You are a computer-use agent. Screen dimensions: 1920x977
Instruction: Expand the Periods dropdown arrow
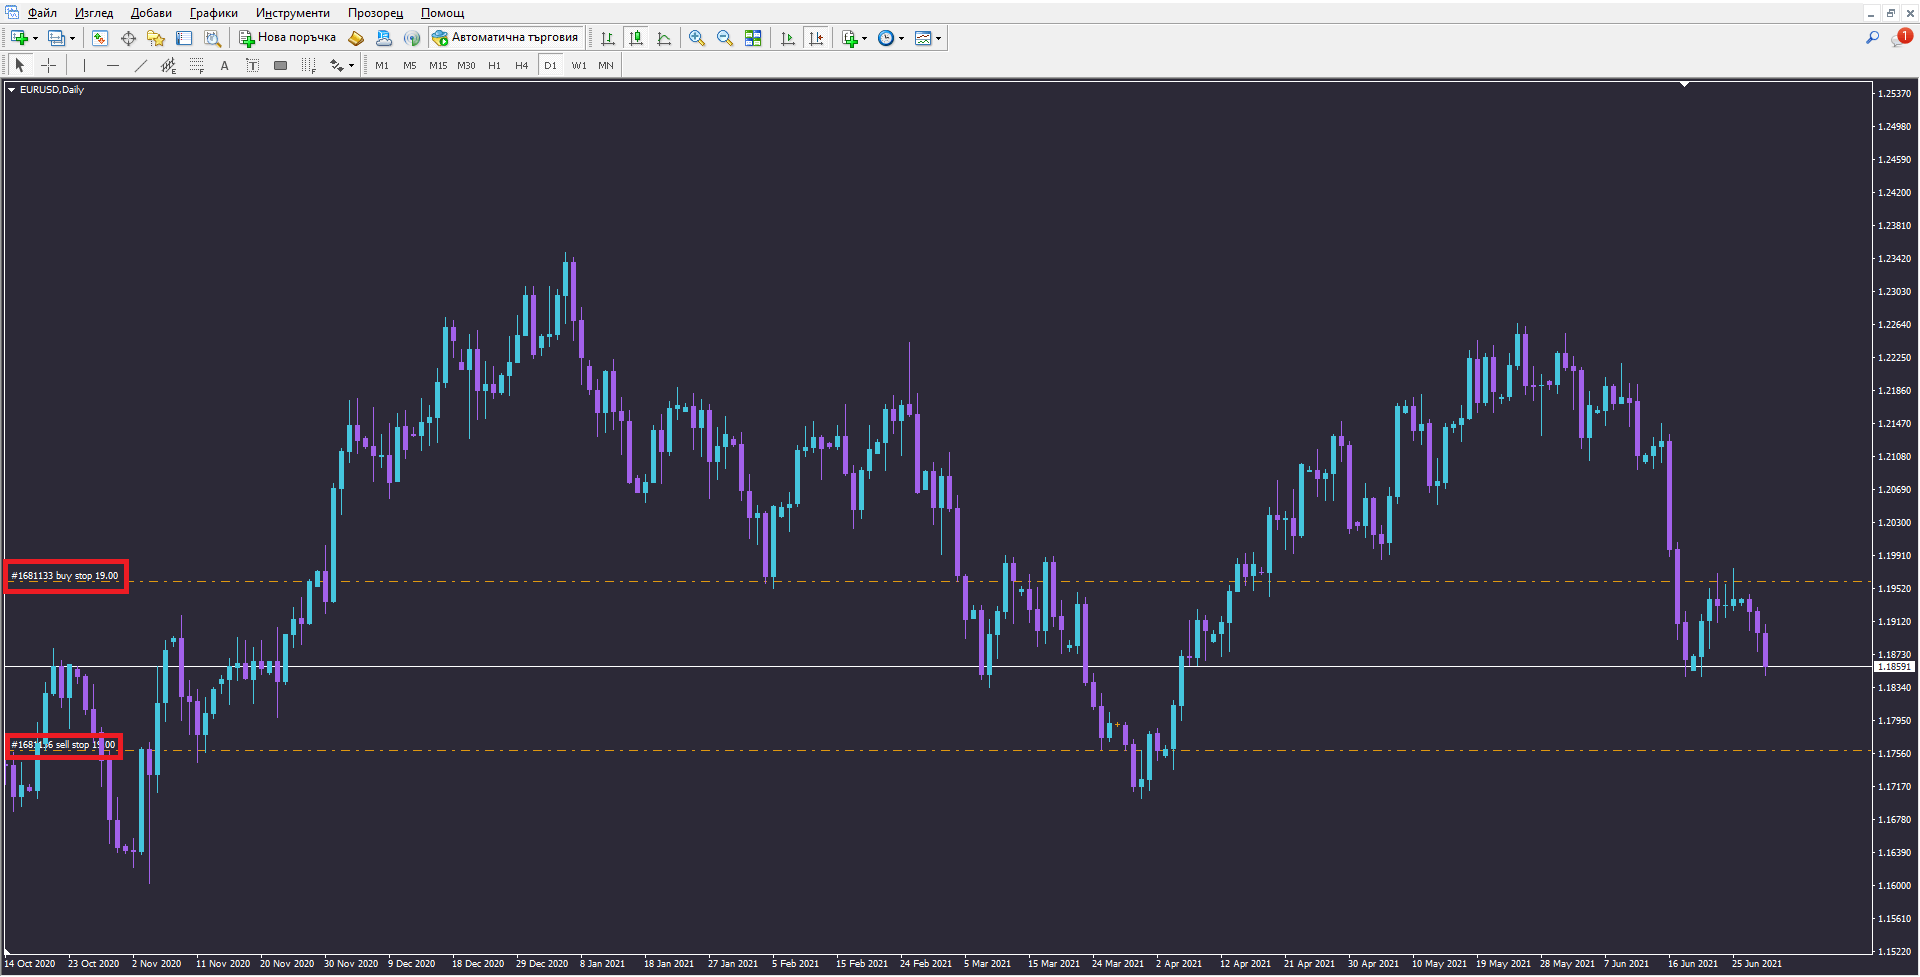click(901, 38)
